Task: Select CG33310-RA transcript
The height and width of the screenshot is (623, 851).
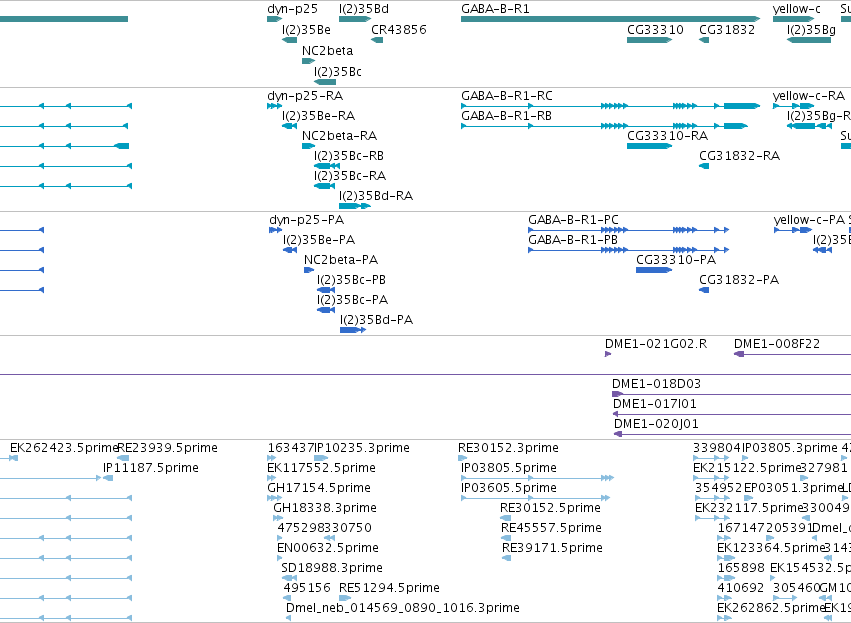Action: pos(649,146)
